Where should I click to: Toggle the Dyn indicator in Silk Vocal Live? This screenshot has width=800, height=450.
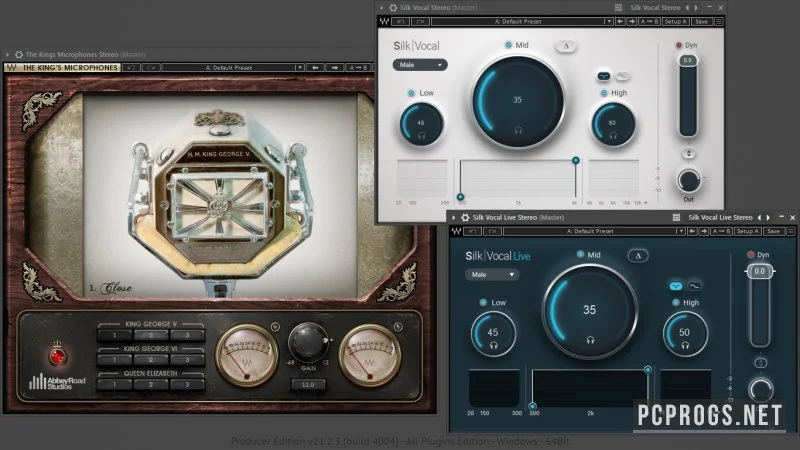751,255
